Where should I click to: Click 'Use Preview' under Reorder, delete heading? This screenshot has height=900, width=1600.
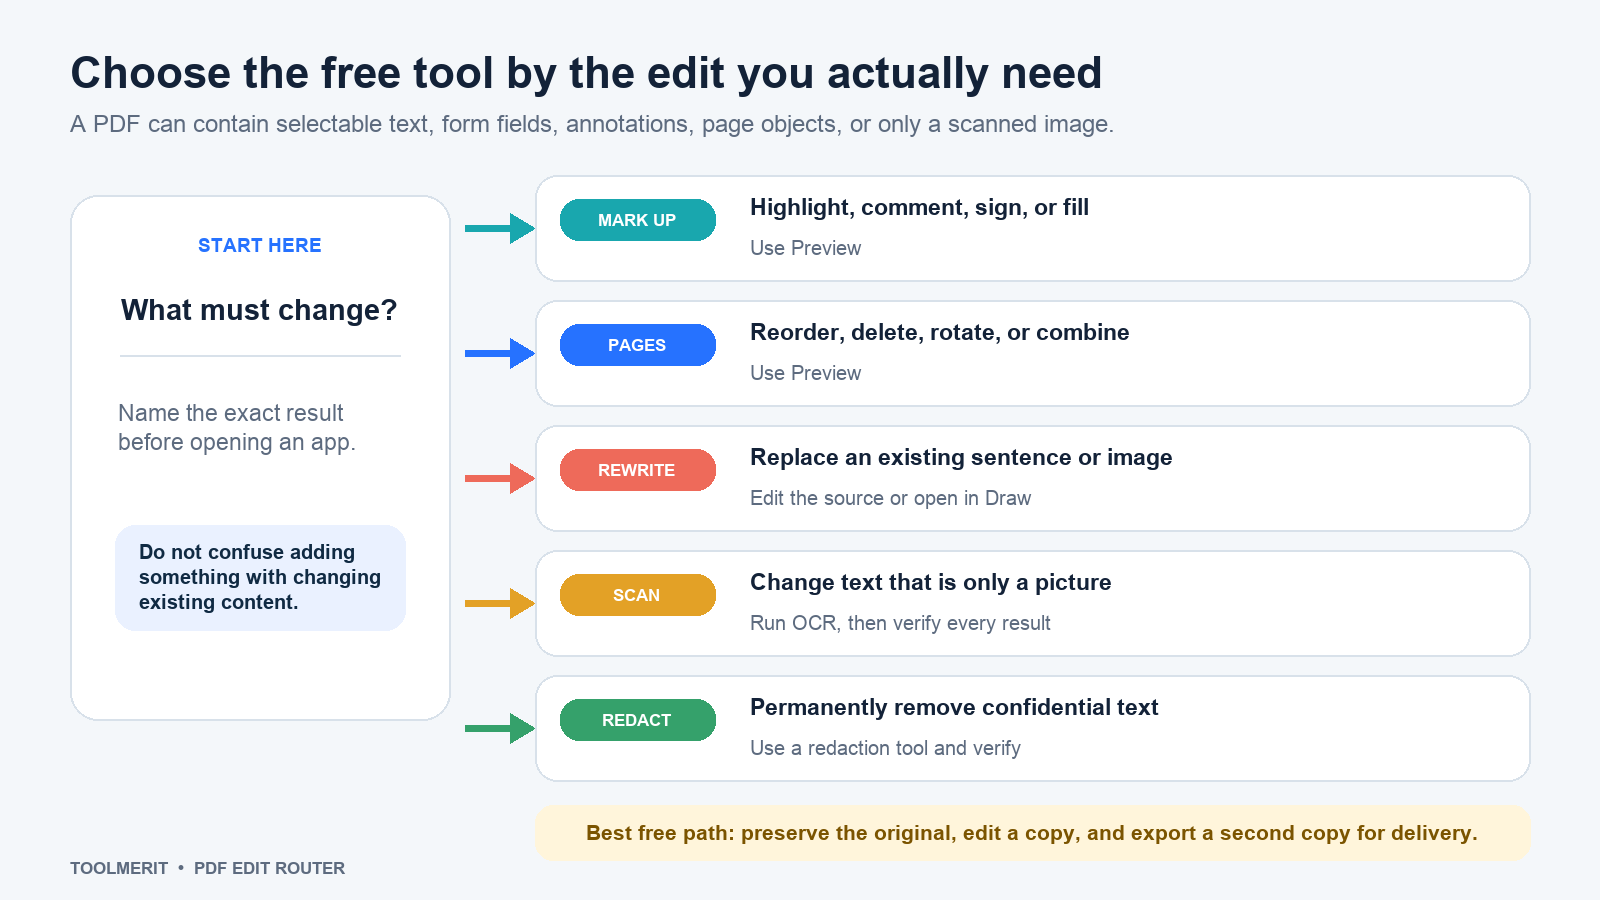click(x=805, y=373)
